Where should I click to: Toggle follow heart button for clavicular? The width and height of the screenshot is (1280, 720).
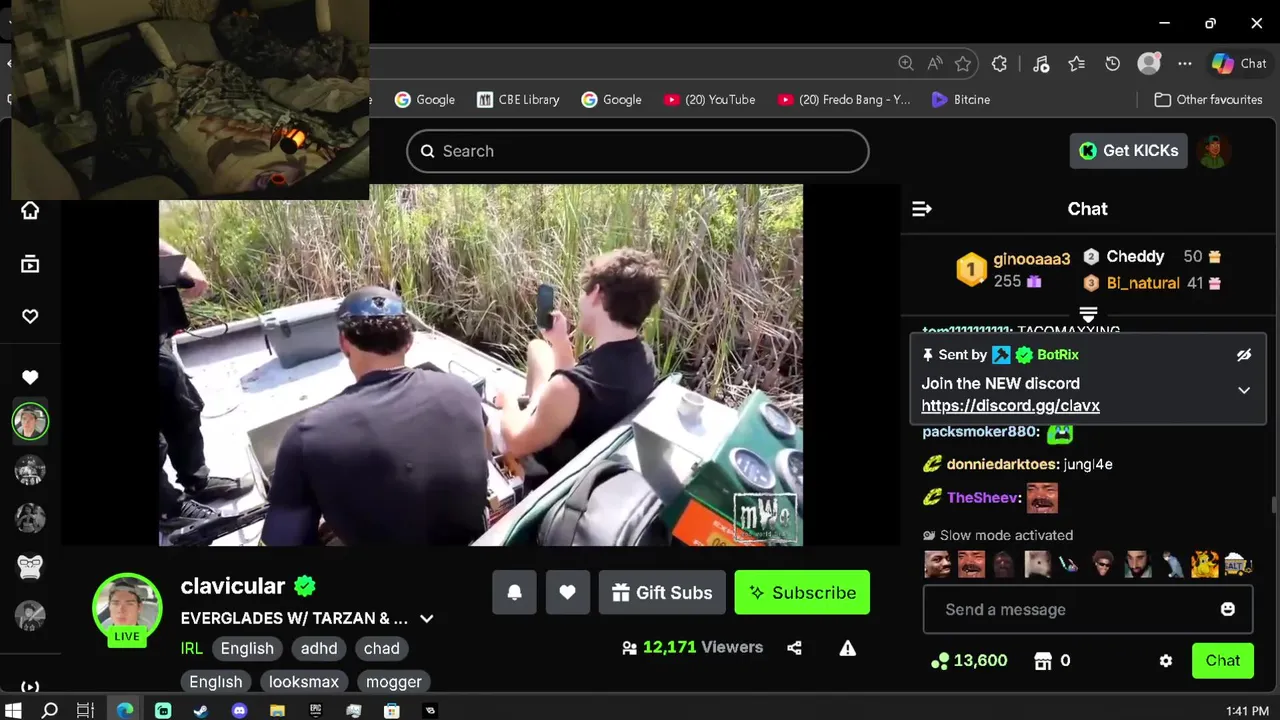(x=567, y=592)
